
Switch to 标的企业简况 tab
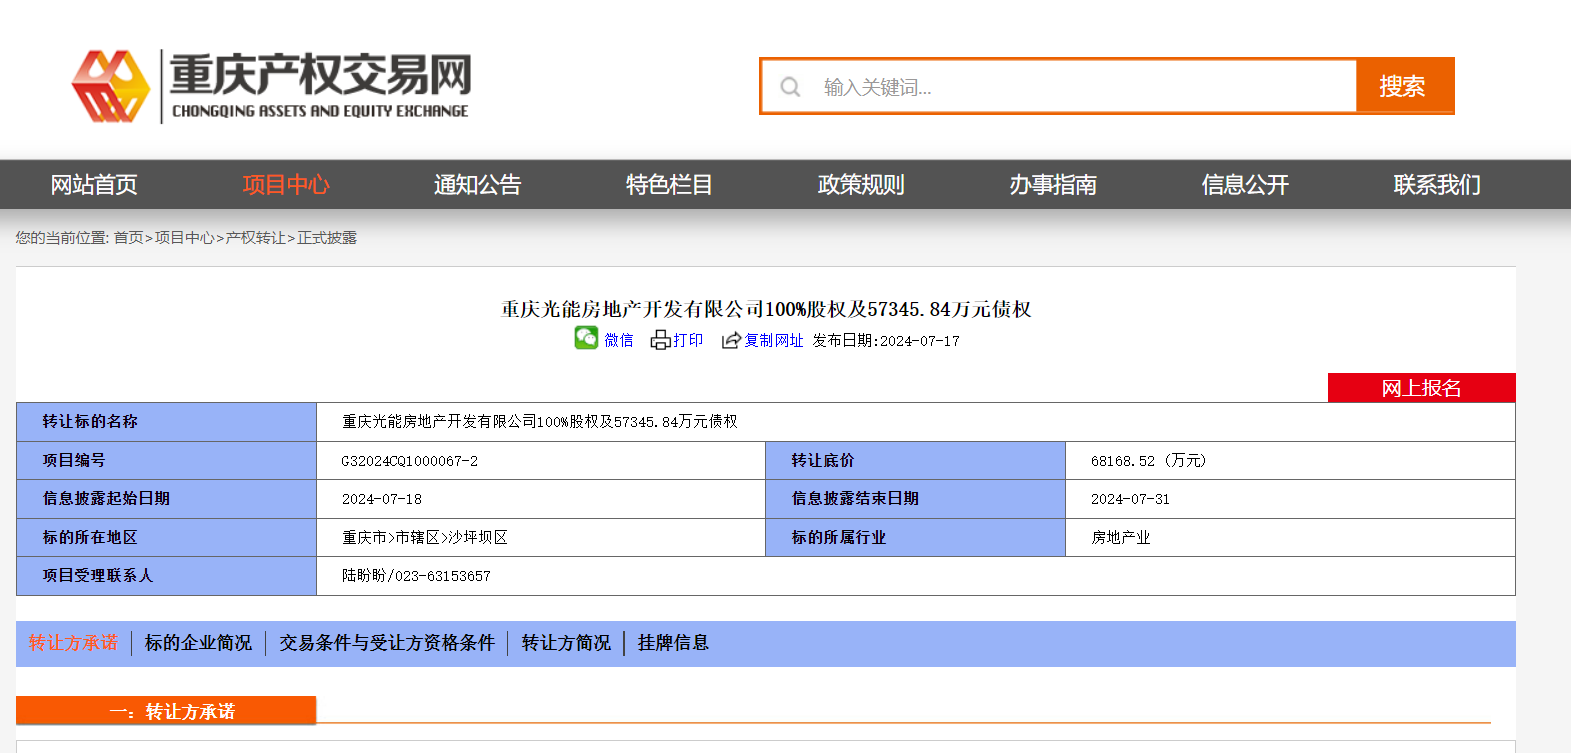point(198,643)
